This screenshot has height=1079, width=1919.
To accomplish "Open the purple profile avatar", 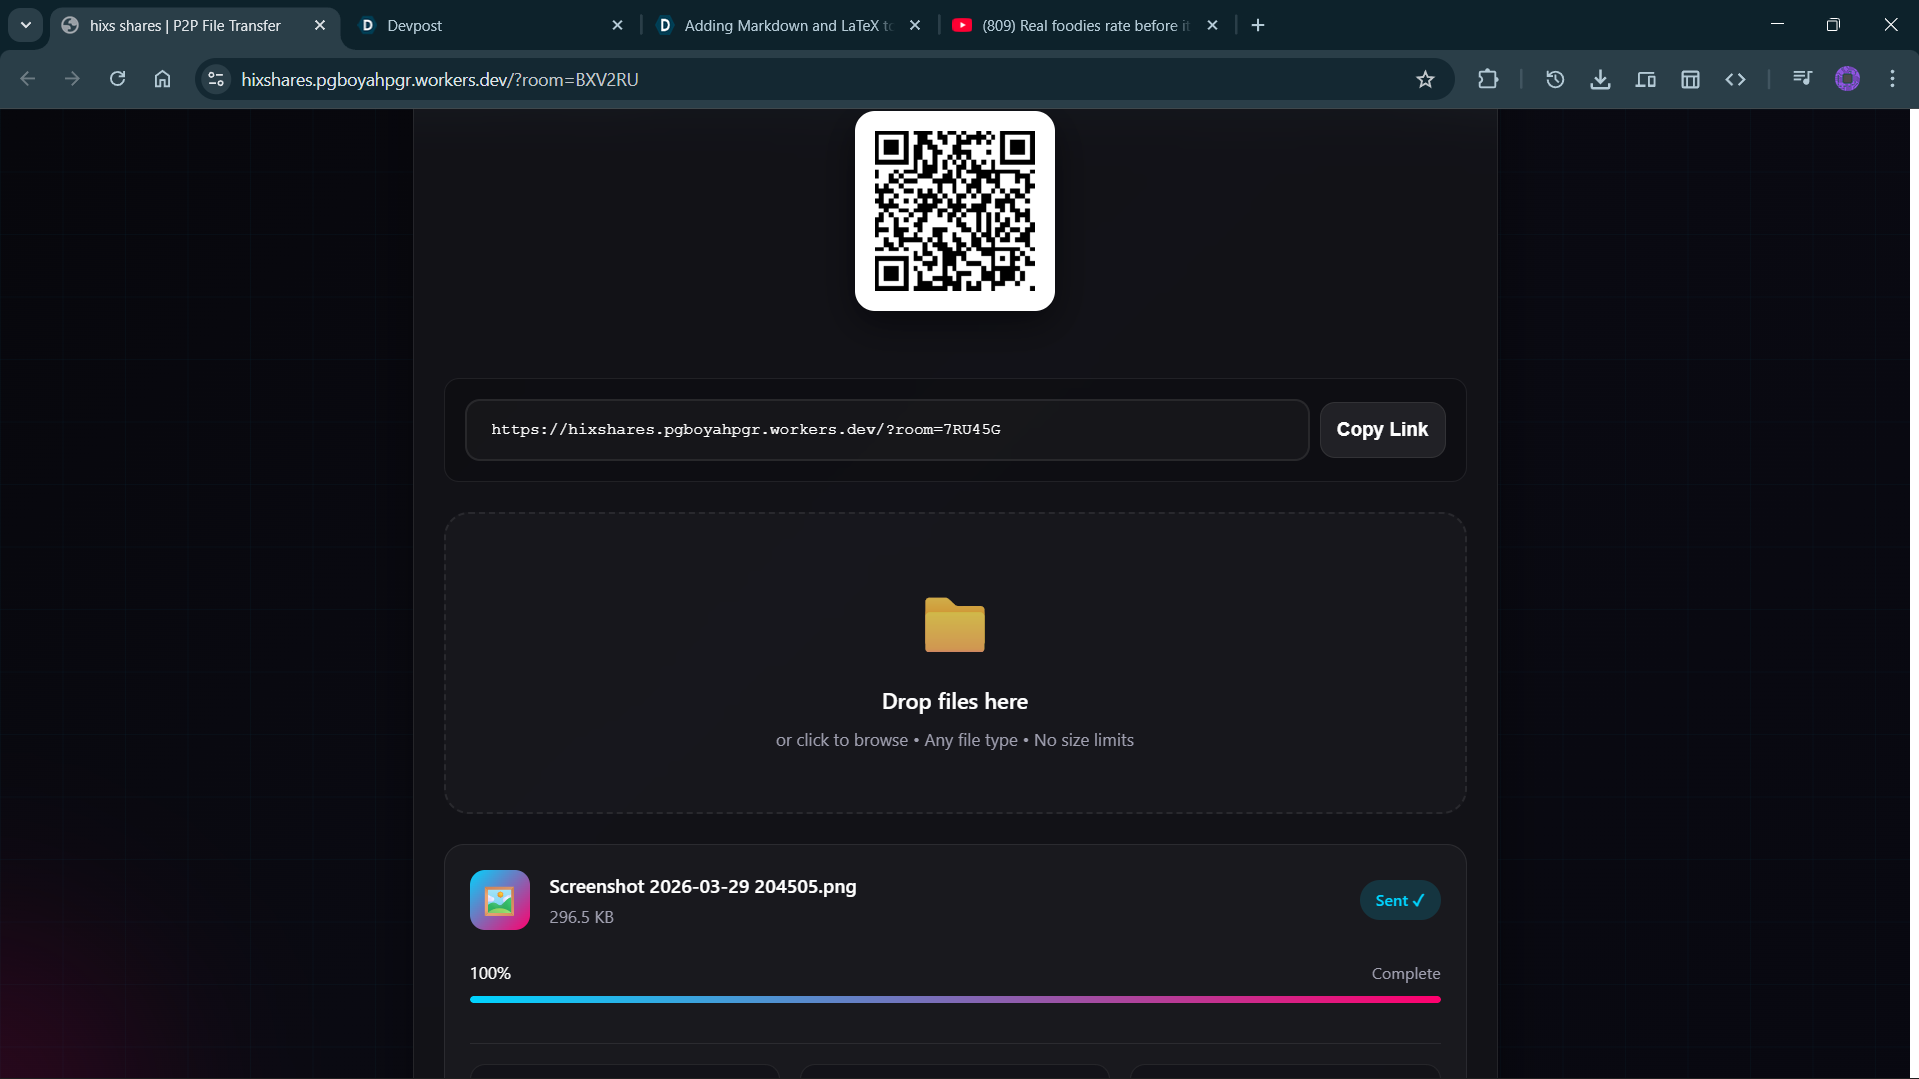I will [x=1847, y=79].
